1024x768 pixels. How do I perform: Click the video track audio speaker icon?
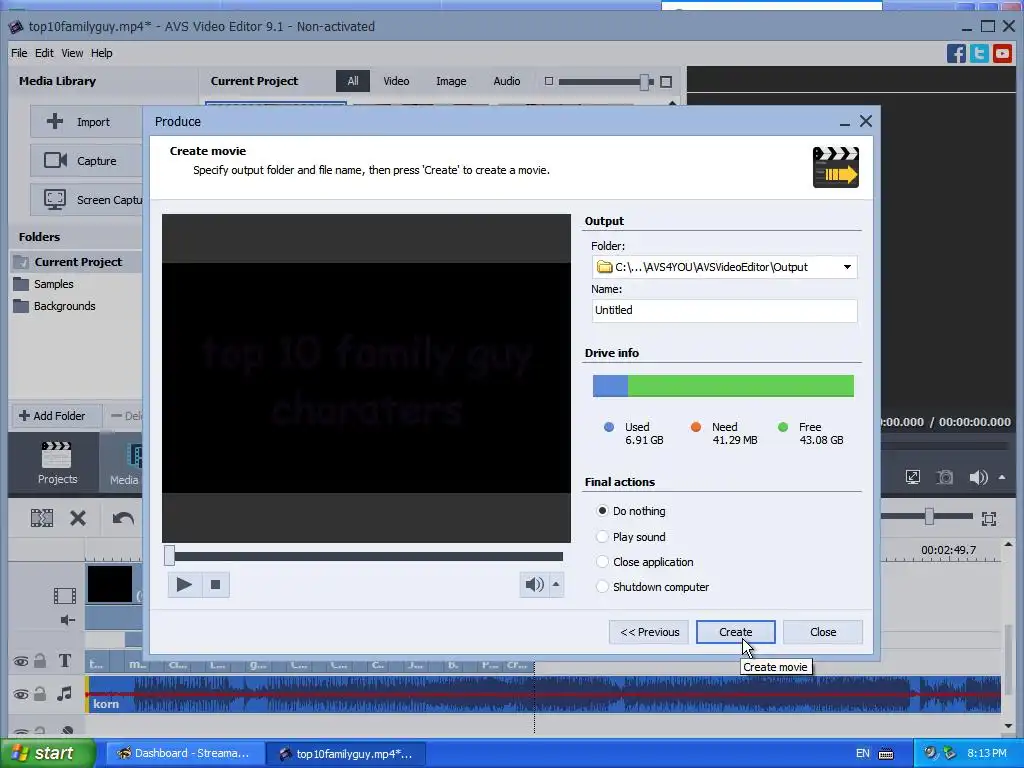(67, 620)
